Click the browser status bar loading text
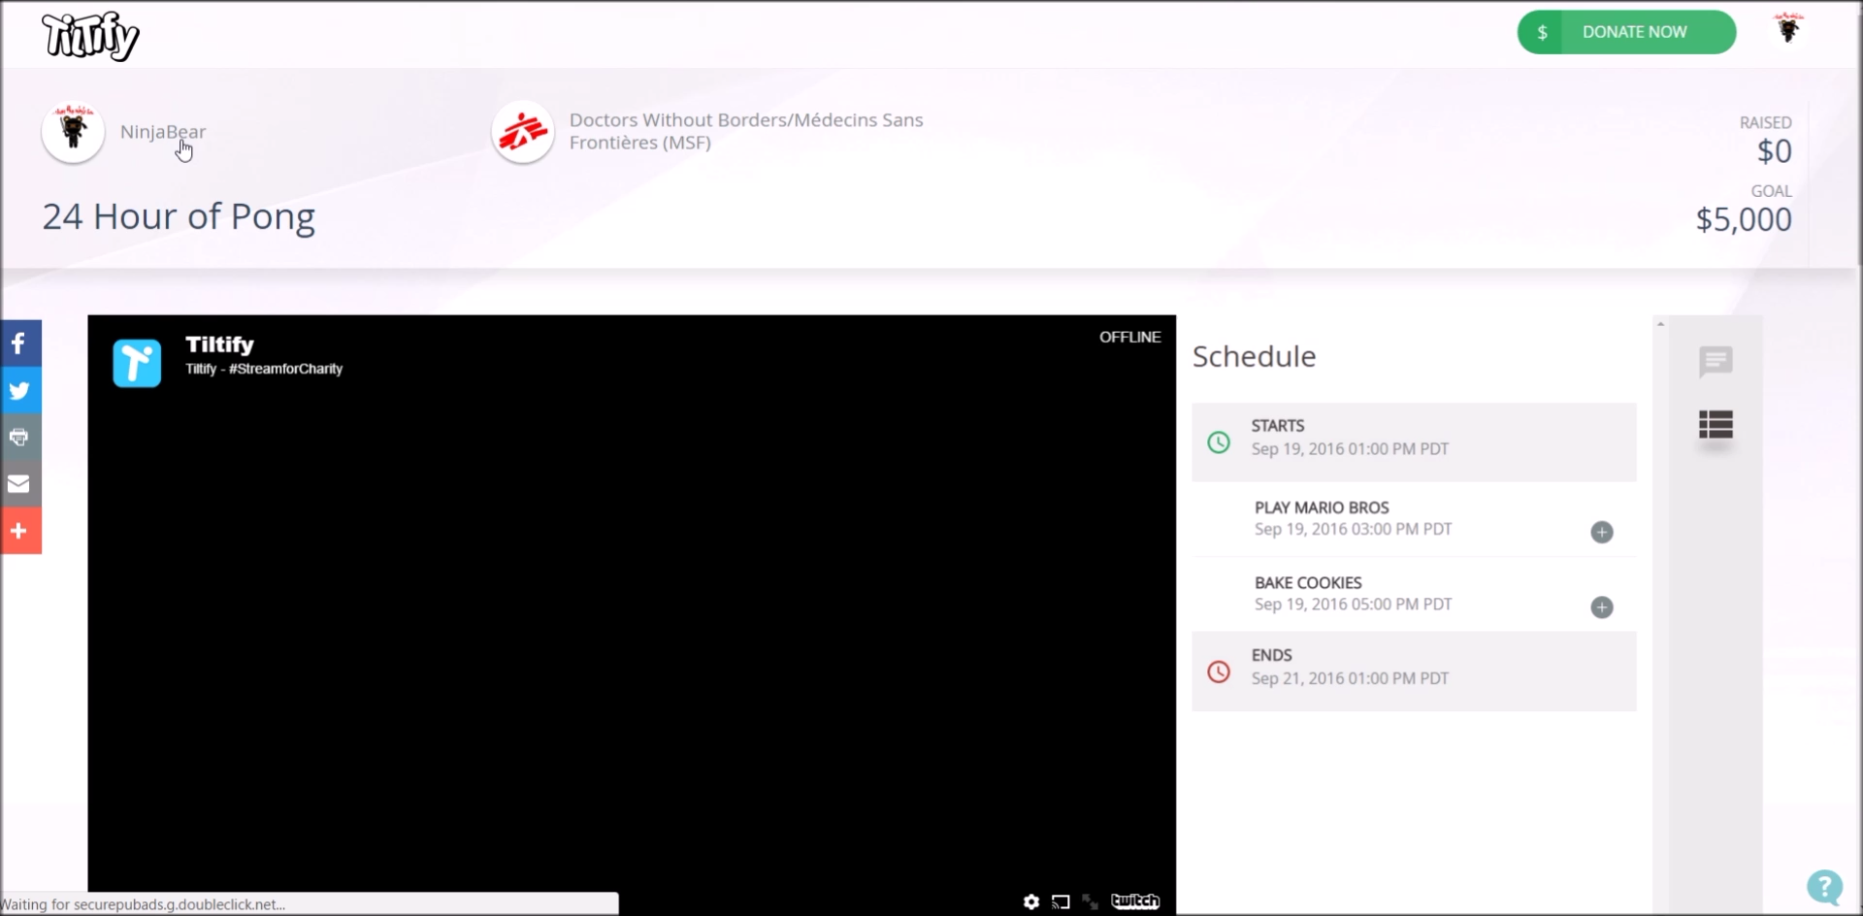This screenshot has height=916, width=1863. pyautogui.click(x=143, y=904)
